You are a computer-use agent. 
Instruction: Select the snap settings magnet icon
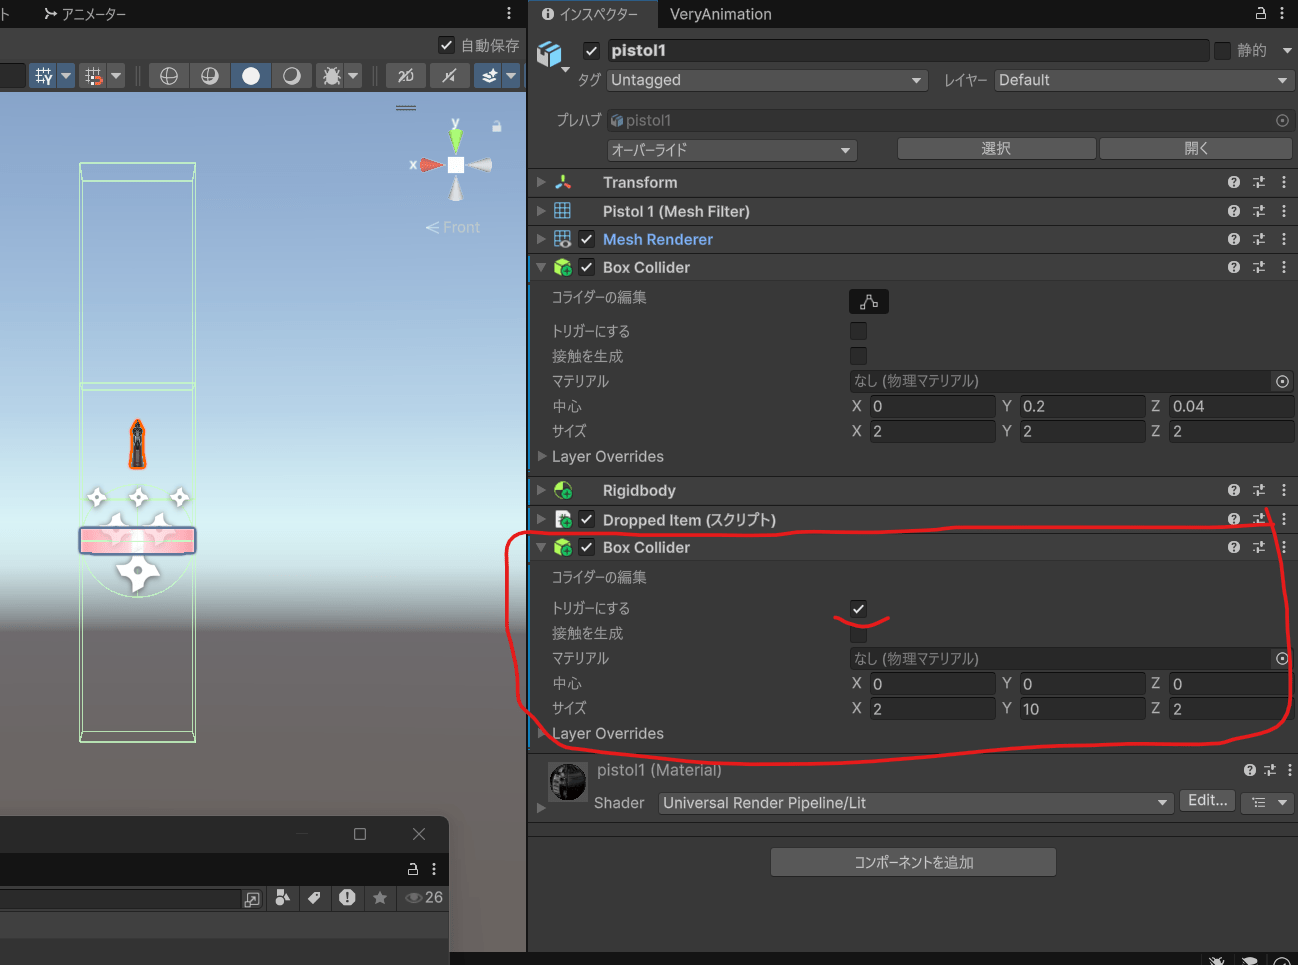pyautogui.click(x=93, y=75)
